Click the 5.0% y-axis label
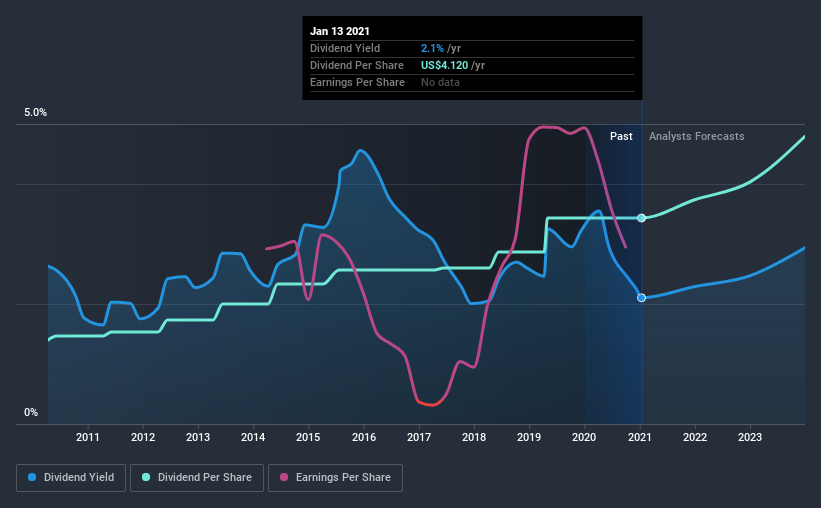 (x=35, y=113)
